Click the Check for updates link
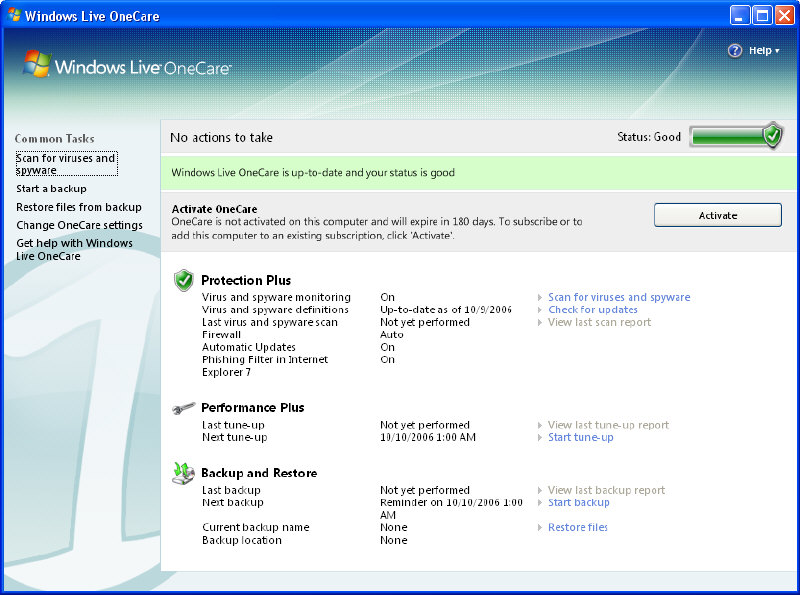The height and width of the screenshot is (595, 800). point(593,310)
